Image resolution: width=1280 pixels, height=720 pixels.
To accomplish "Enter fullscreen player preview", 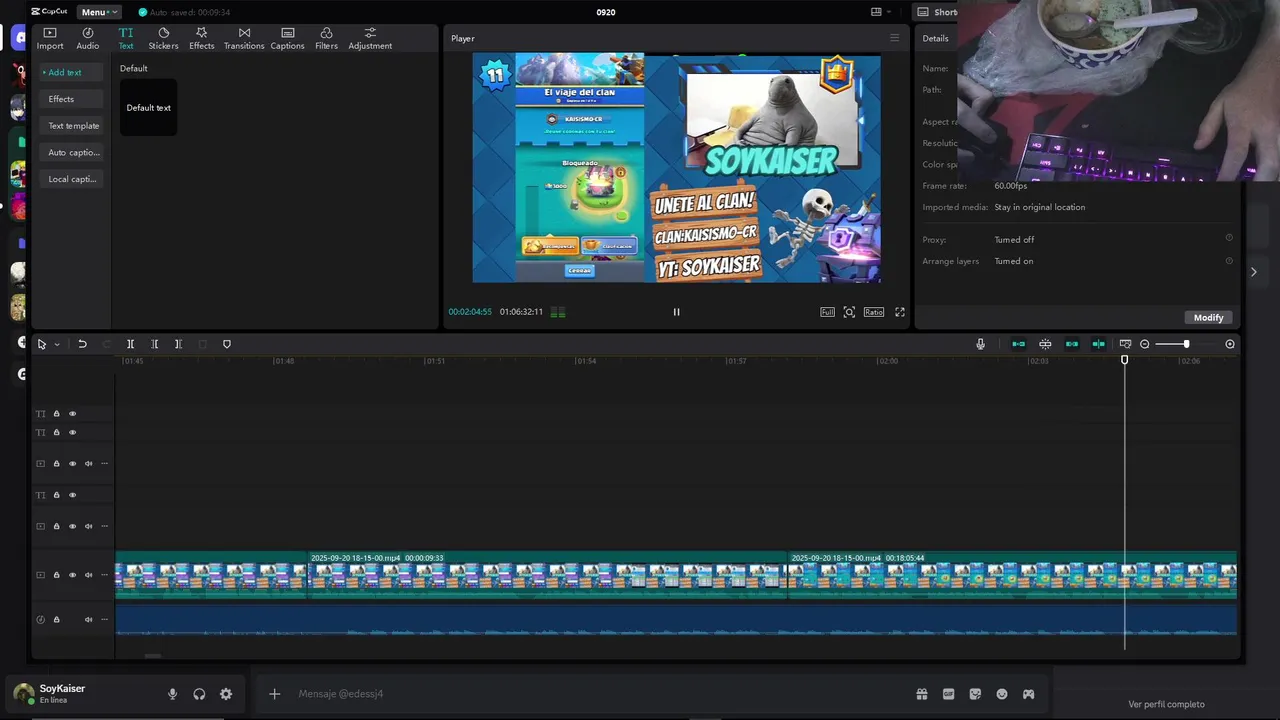I will click(900, 312).
